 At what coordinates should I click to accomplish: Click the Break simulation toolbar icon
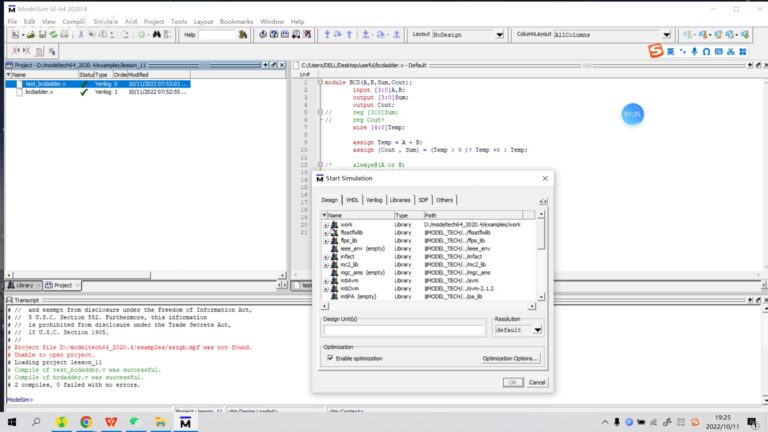click(x=307, y=34)
